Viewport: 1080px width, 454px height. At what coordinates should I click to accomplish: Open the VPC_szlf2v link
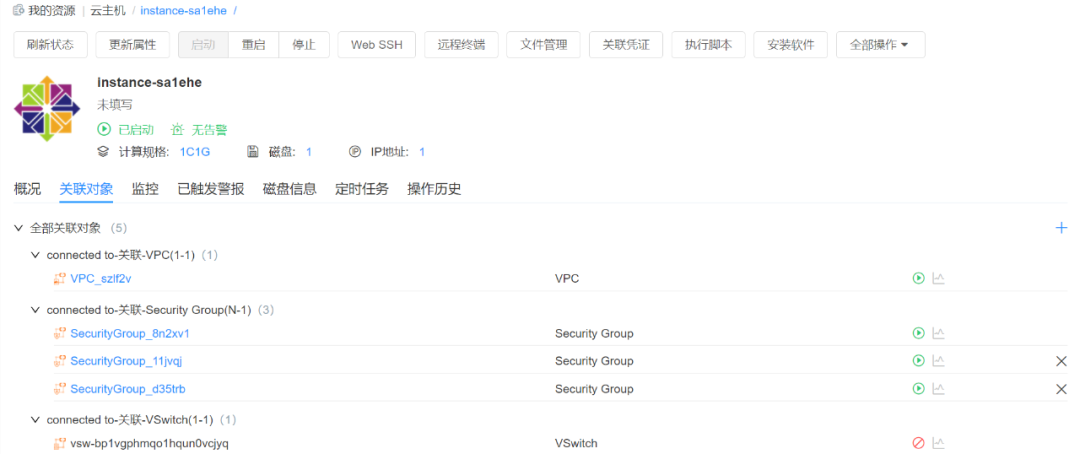[101, 278]
